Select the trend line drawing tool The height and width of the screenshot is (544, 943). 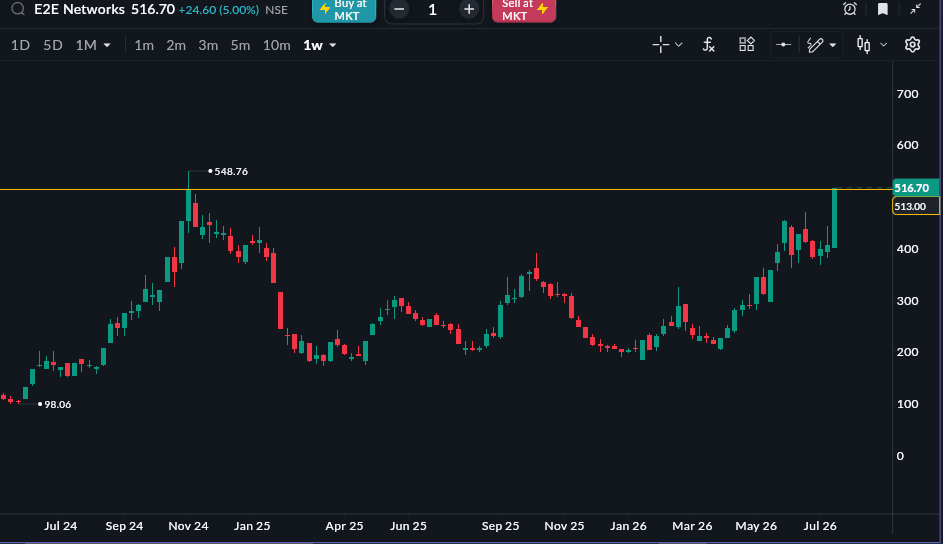(x=815, y=45)
